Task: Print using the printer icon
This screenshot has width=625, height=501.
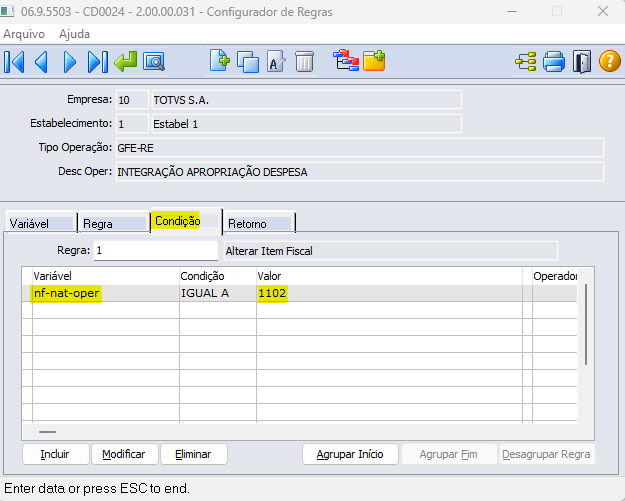Action: click(x=554, y=62)
